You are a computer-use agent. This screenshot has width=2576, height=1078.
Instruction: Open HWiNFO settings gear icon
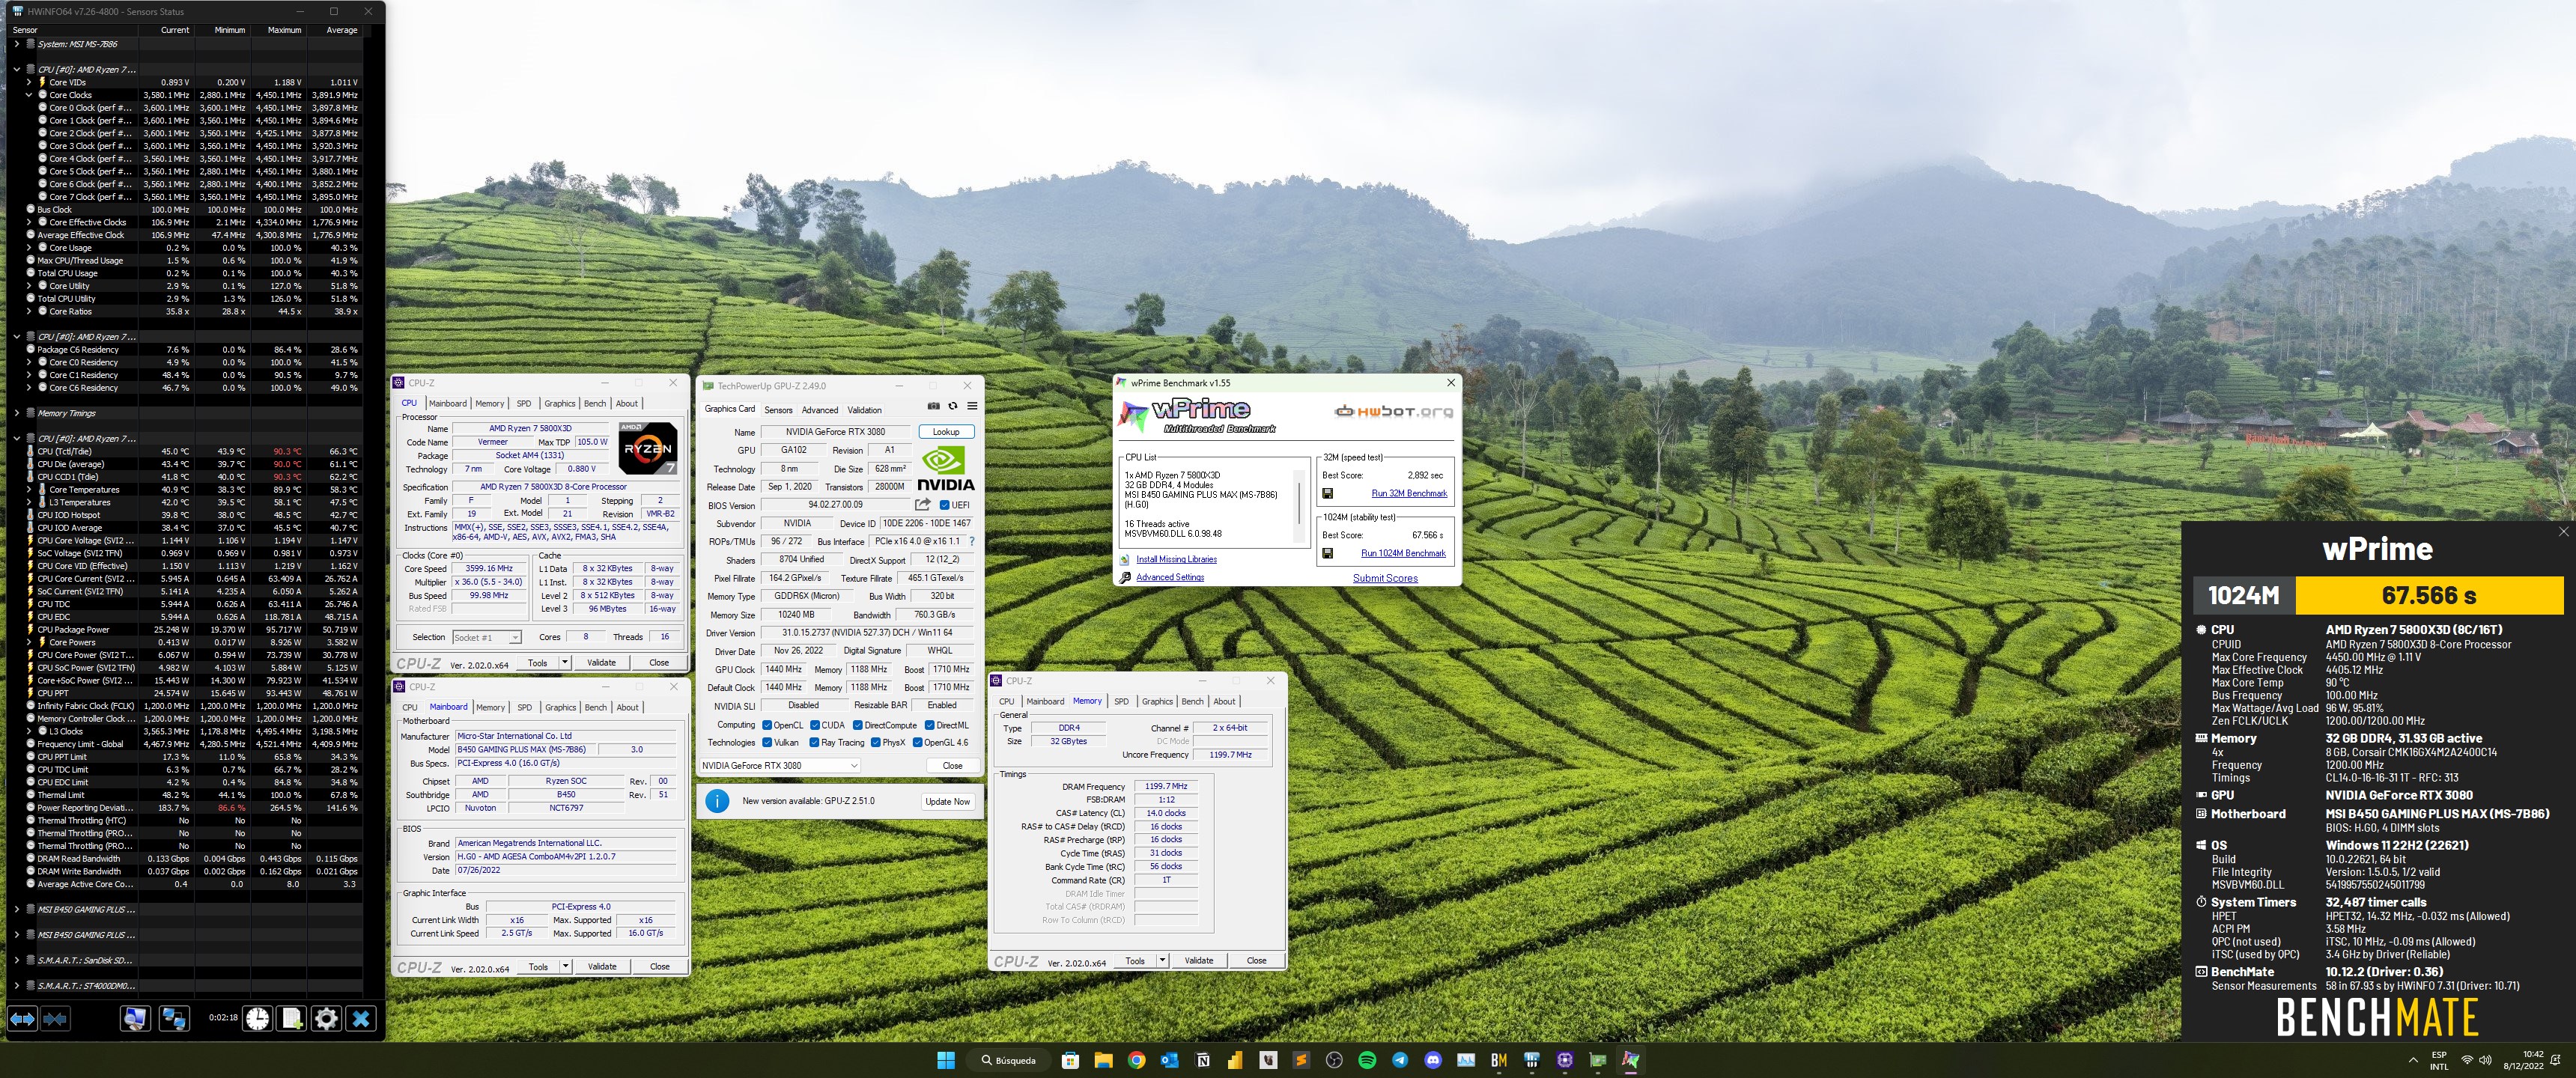coord(326,1018)
